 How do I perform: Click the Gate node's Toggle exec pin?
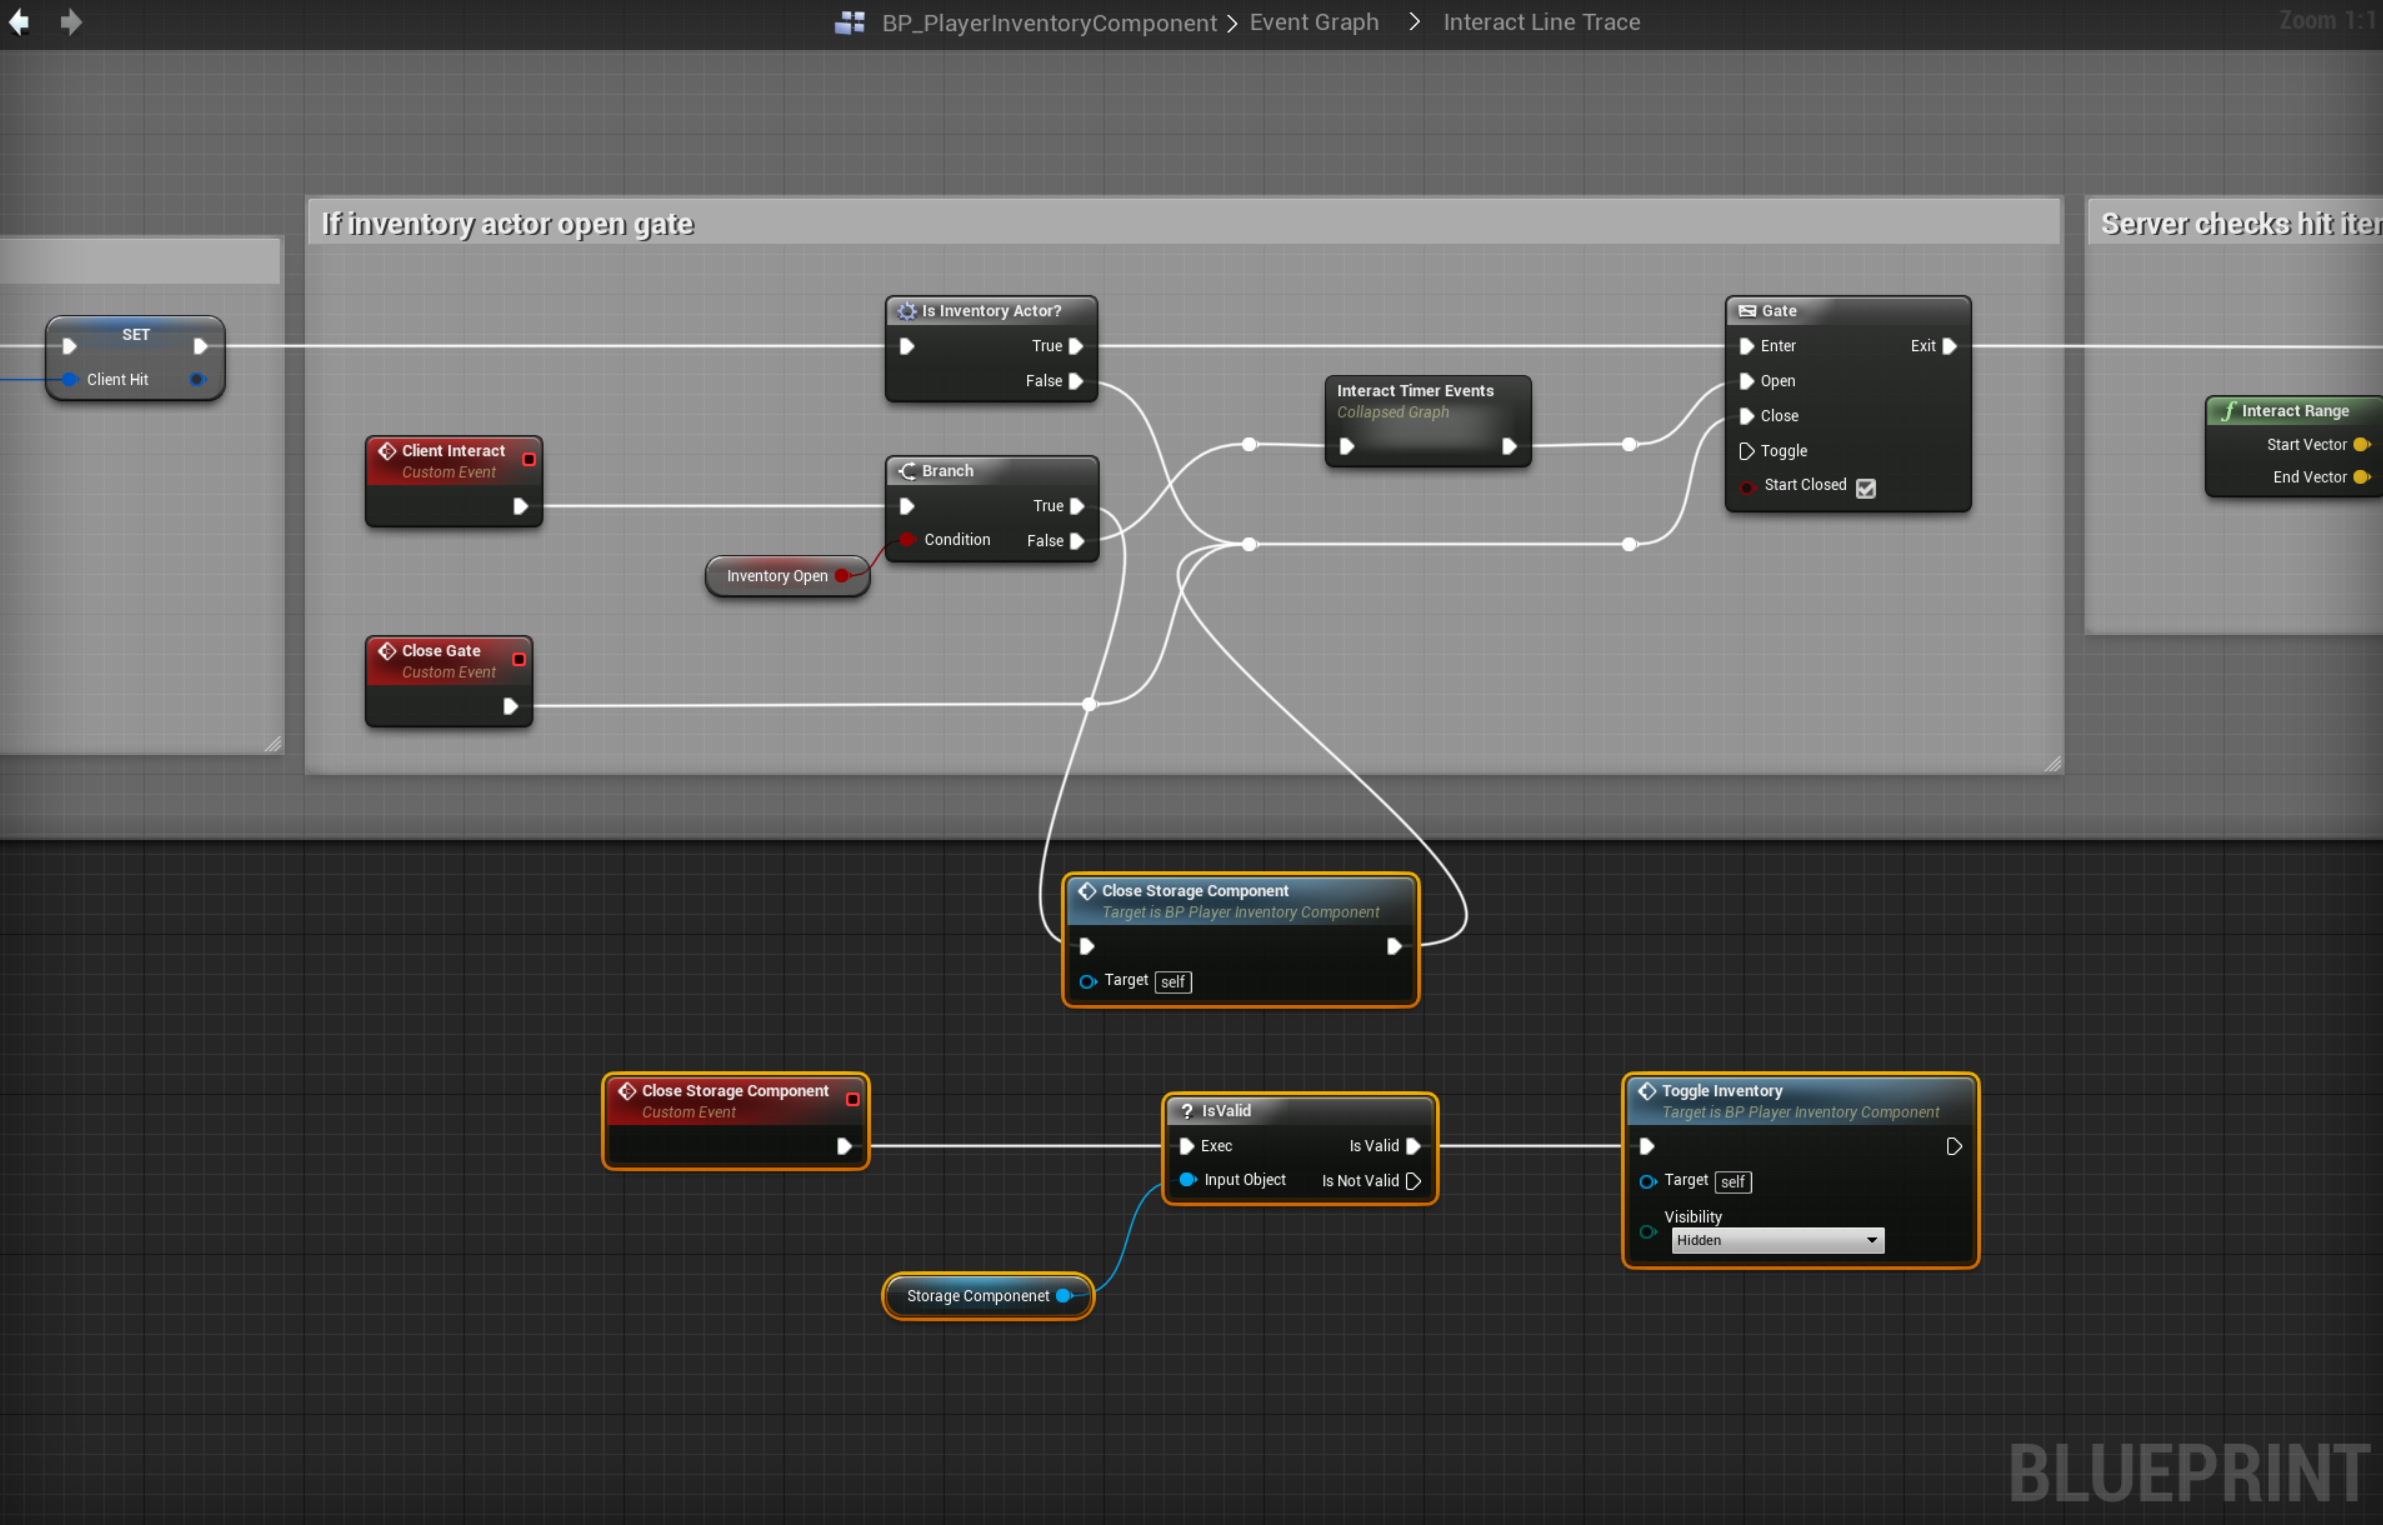tap(1746, 451)
